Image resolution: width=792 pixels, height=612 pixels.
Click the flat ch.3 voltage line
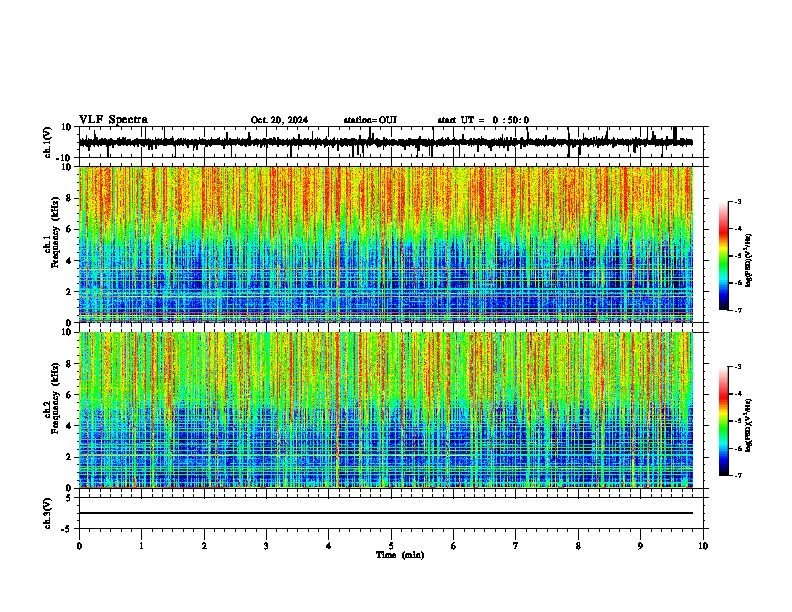[x=386, y=513]
